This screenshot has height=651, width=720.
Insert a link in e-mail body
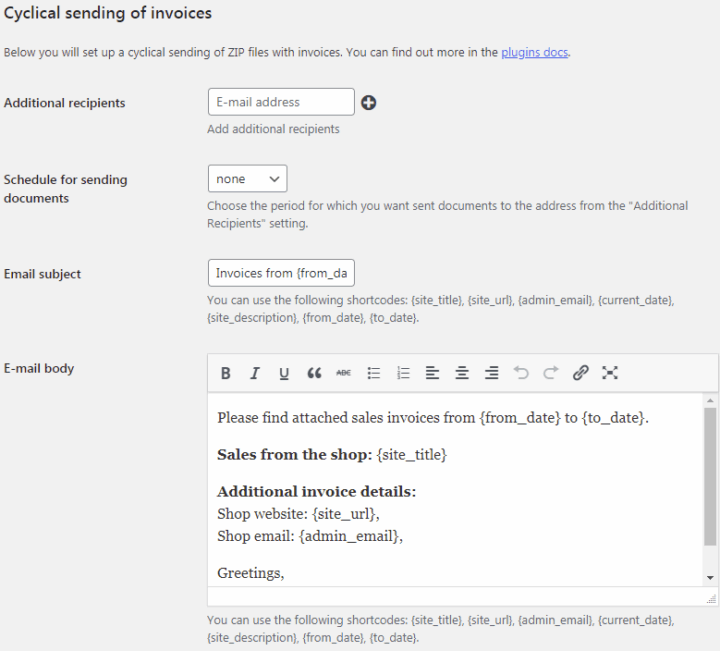[x=580, y=373]
